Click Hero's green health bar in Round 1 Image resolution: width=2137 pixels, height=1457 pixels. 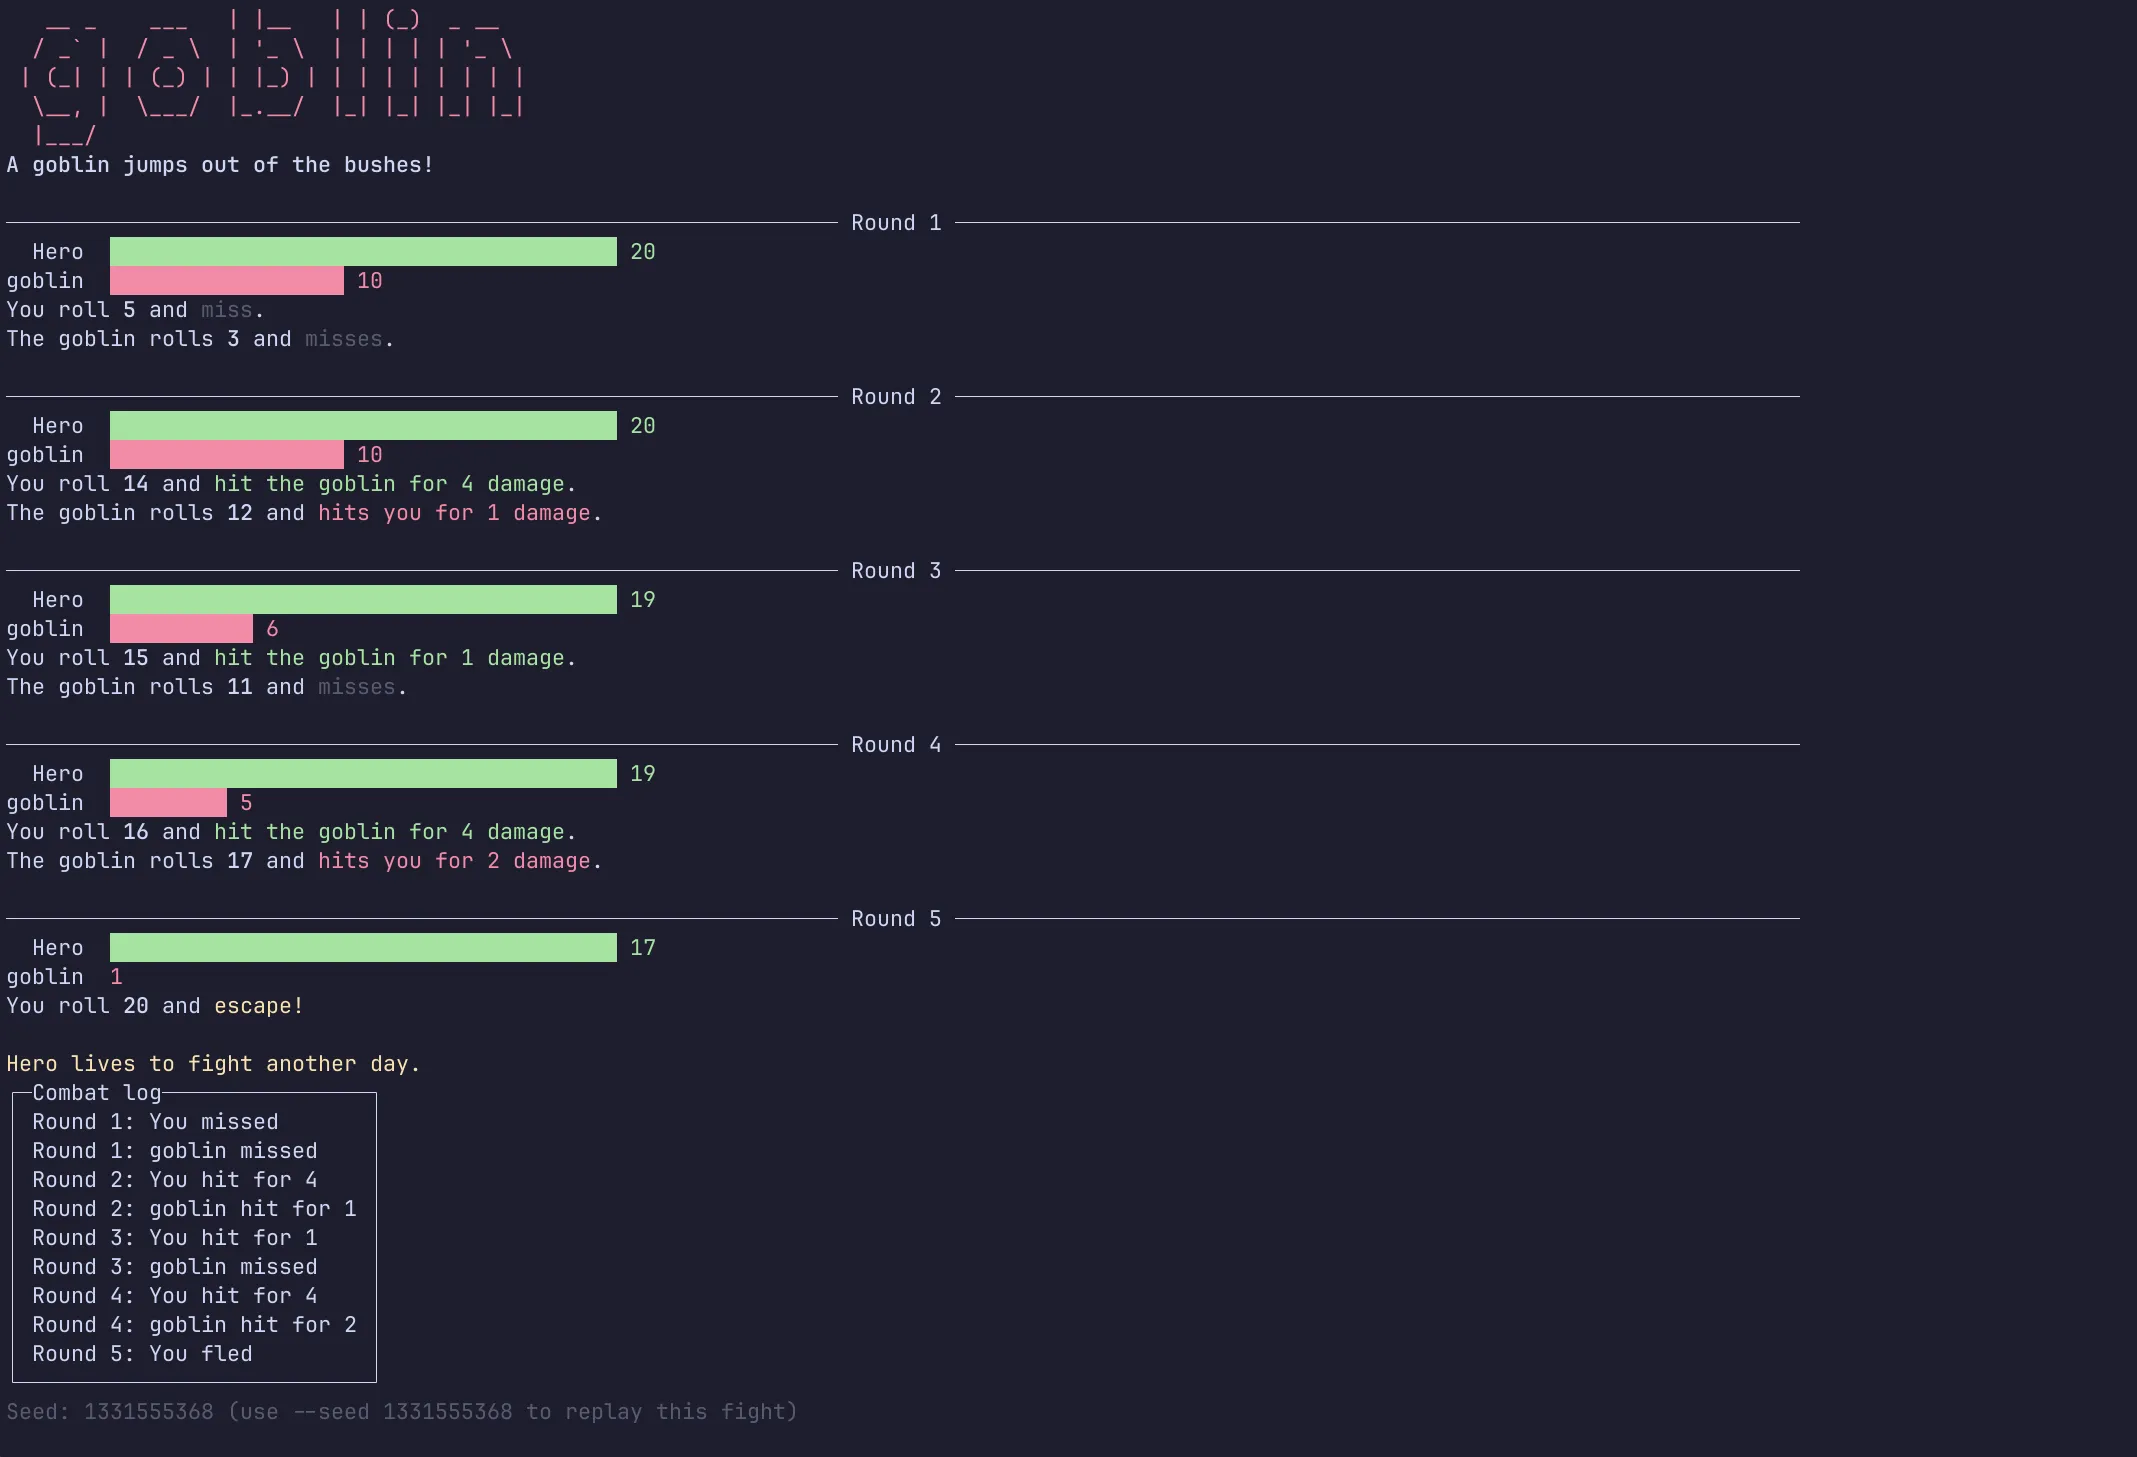click(363, 252)
